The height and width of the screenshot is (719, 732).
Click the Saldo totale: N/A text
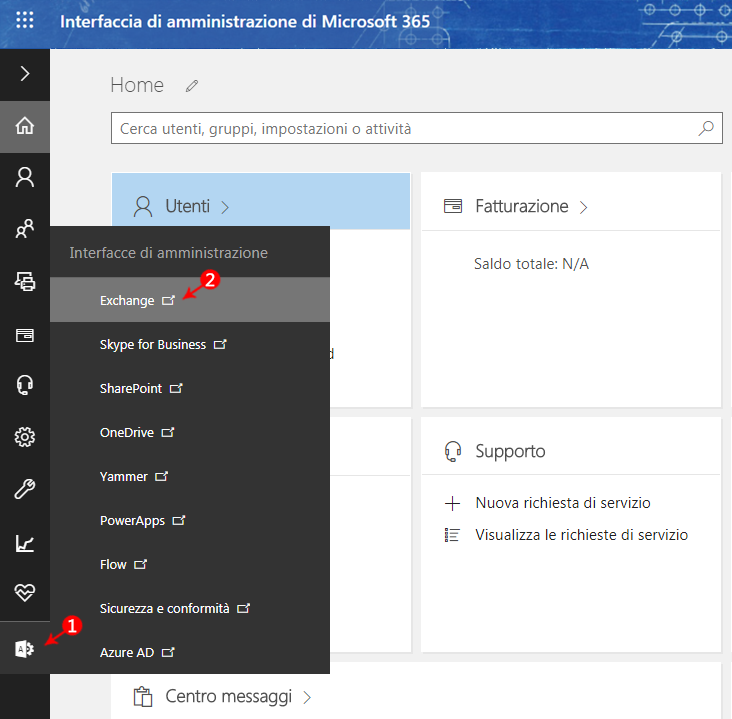[531, 264]
